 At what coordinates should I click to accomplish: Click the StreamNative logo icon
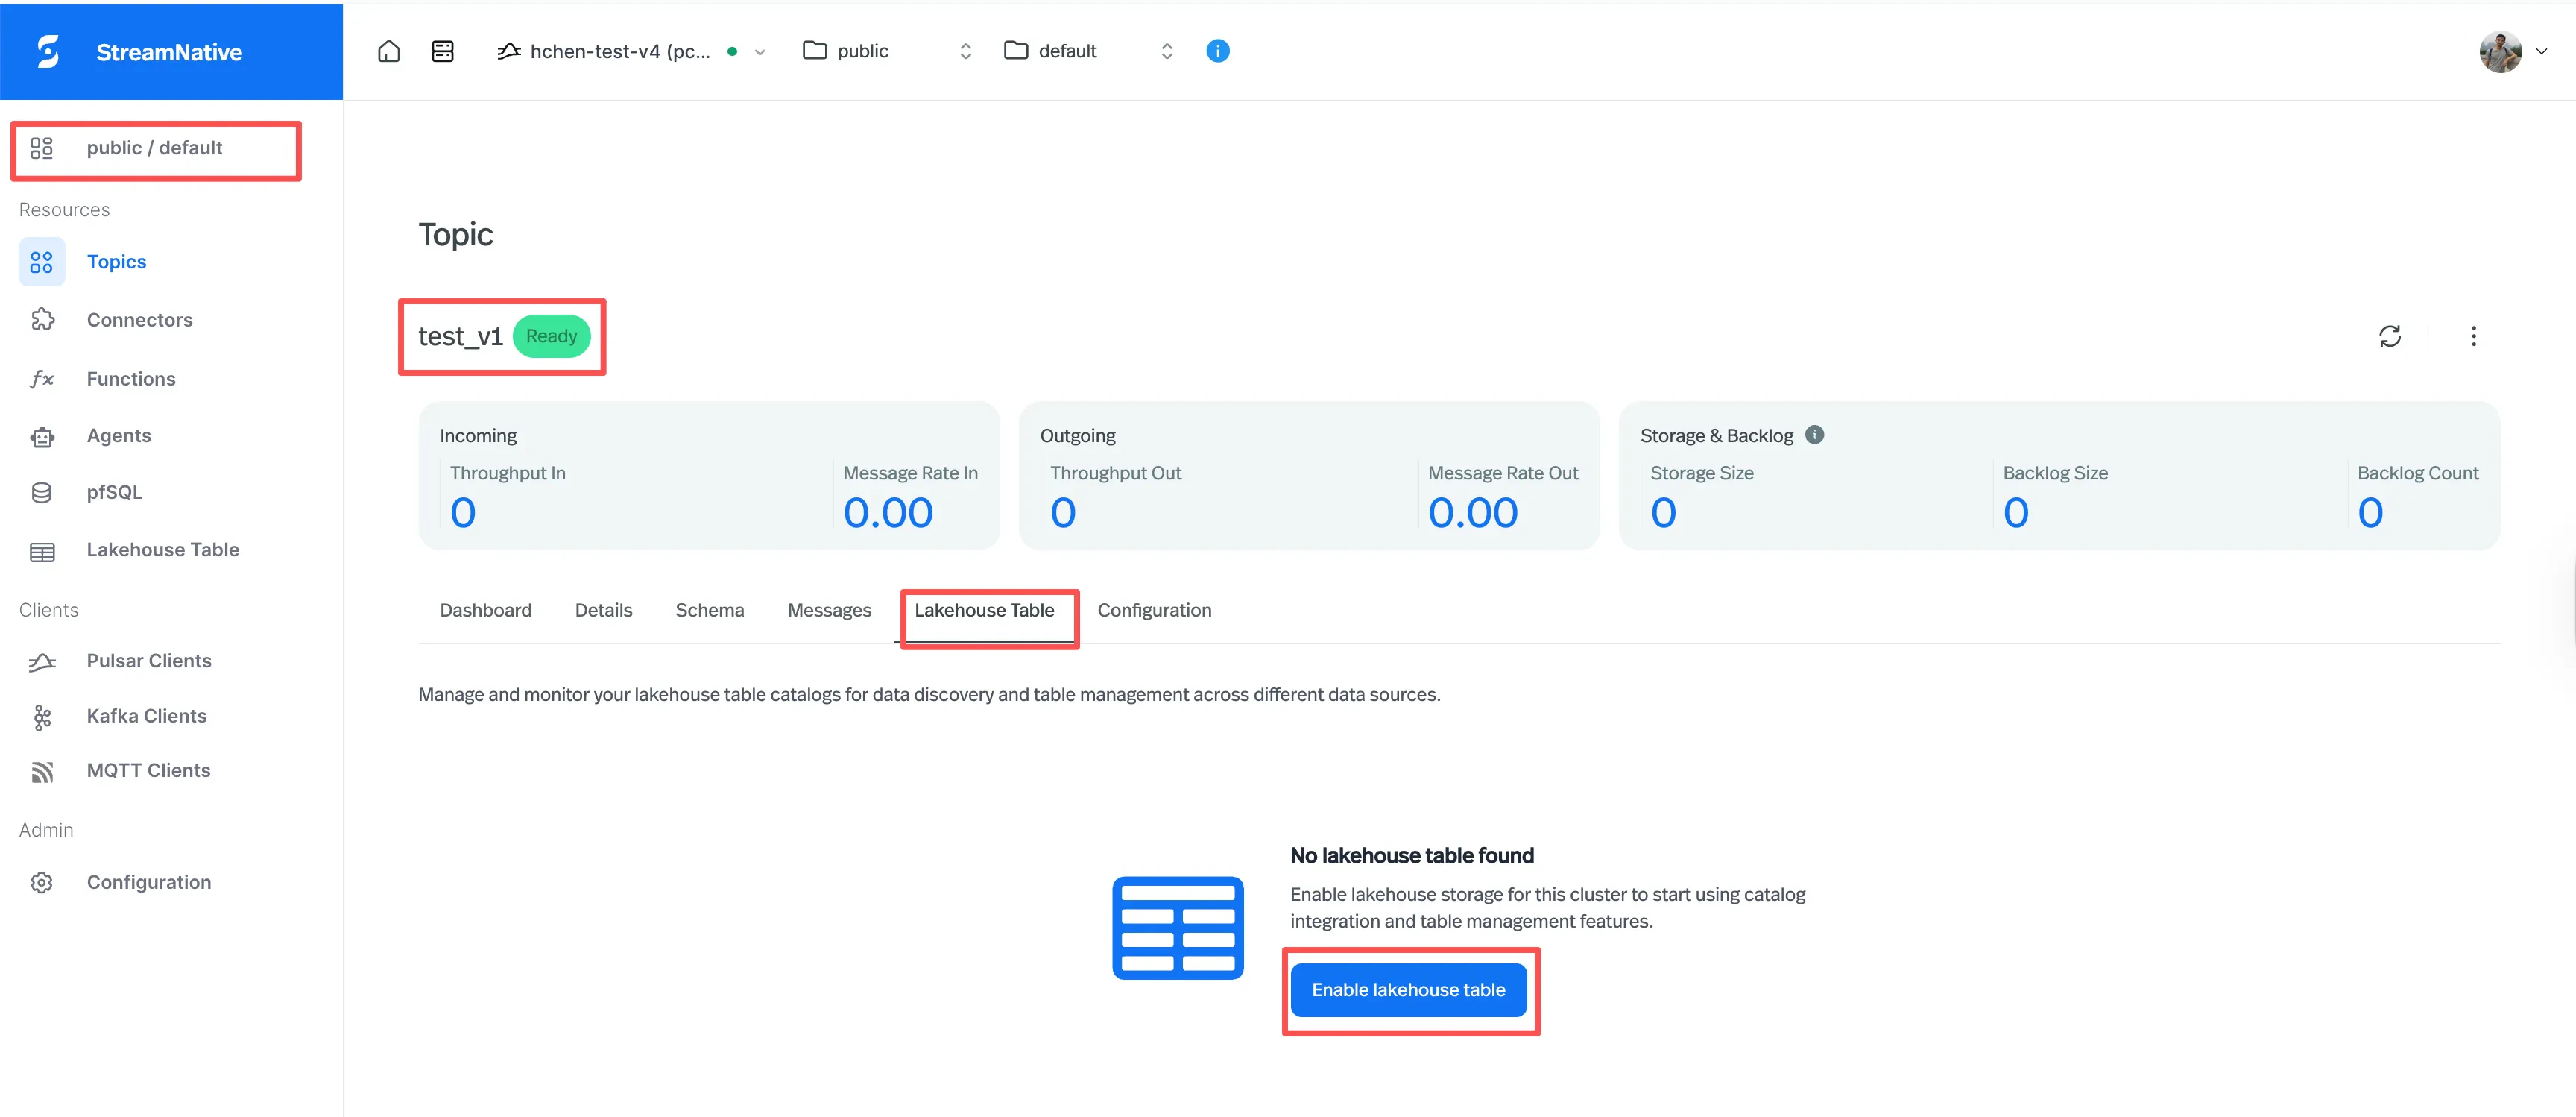(48, 51)
